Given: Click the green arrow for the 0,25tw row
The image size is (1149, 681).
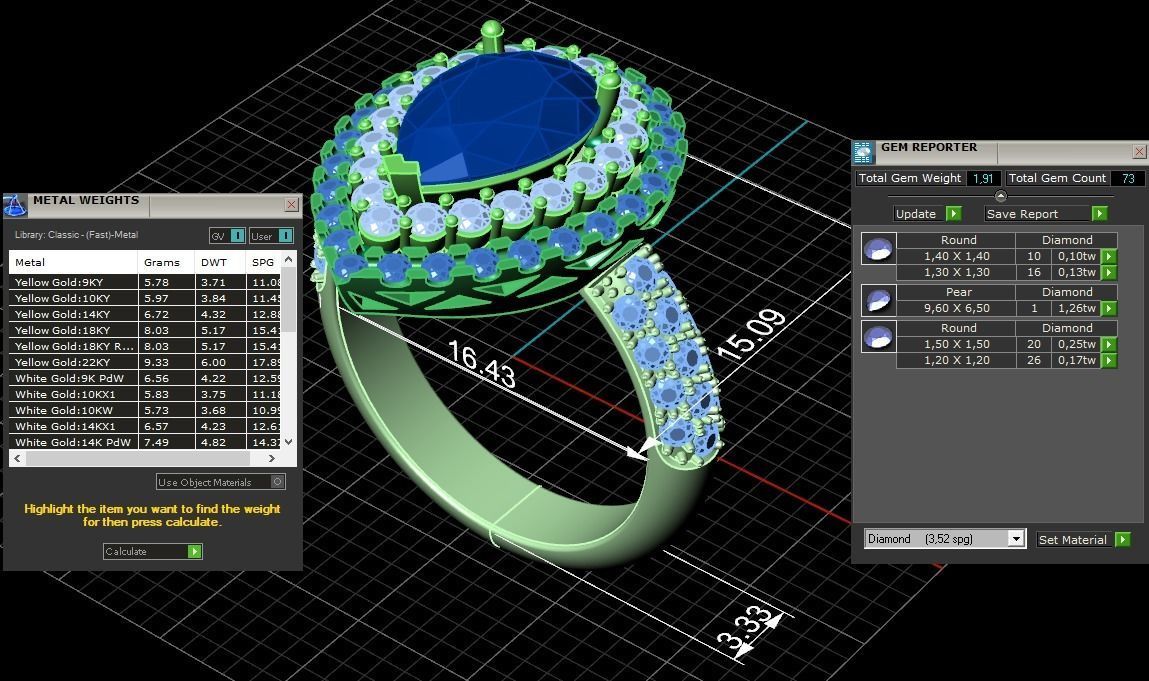Looking at the screenshot, I should click(x=1109, y=344).
